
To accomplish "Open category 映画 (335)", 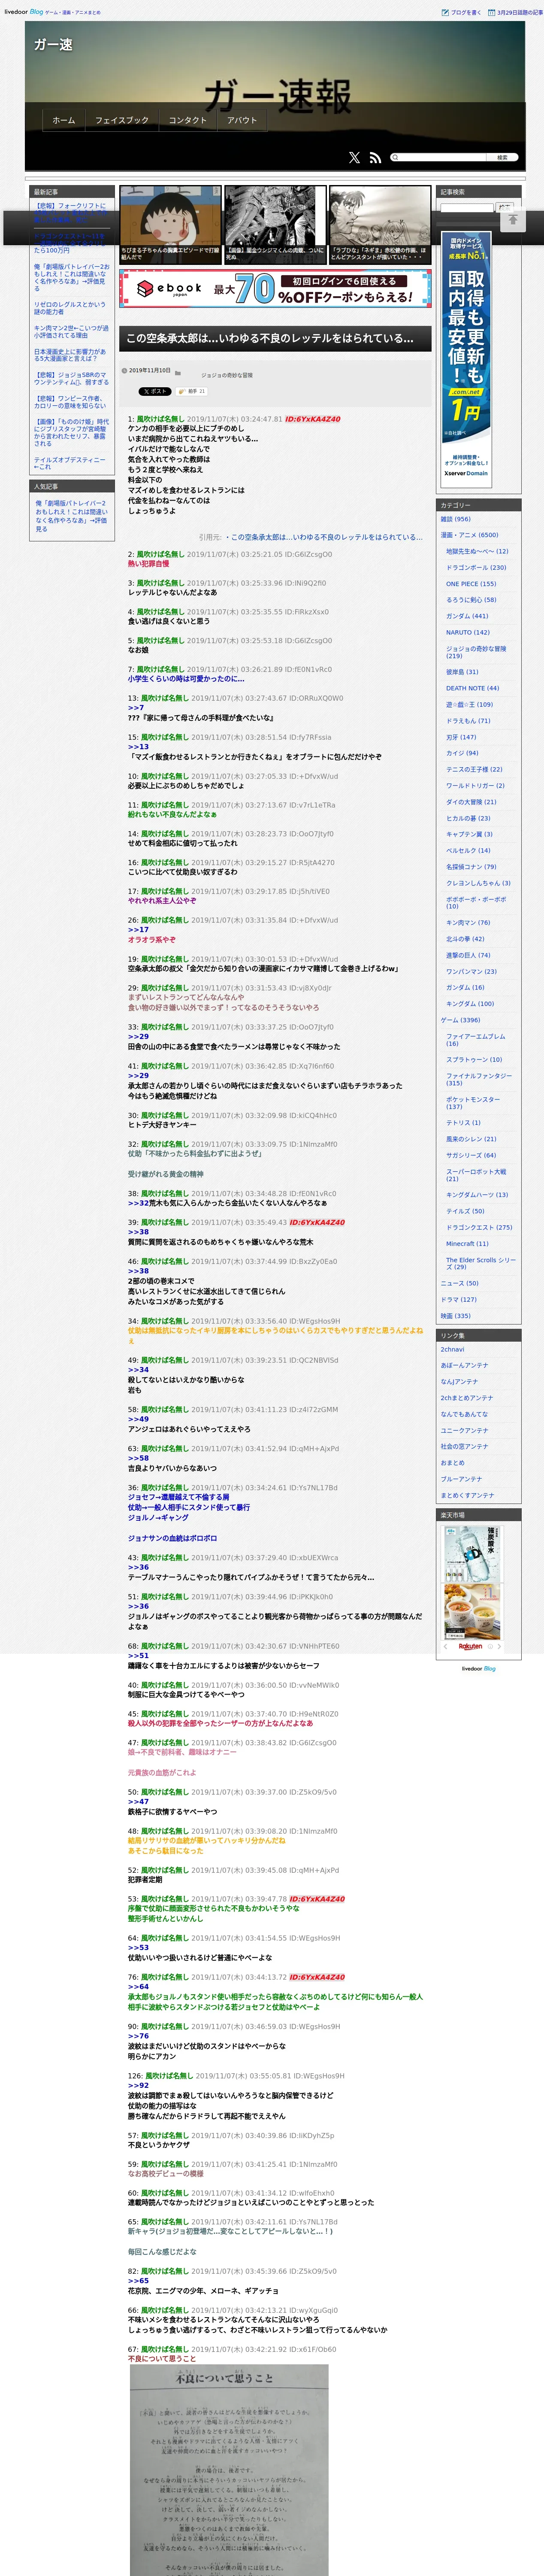I will point(455,1316).
